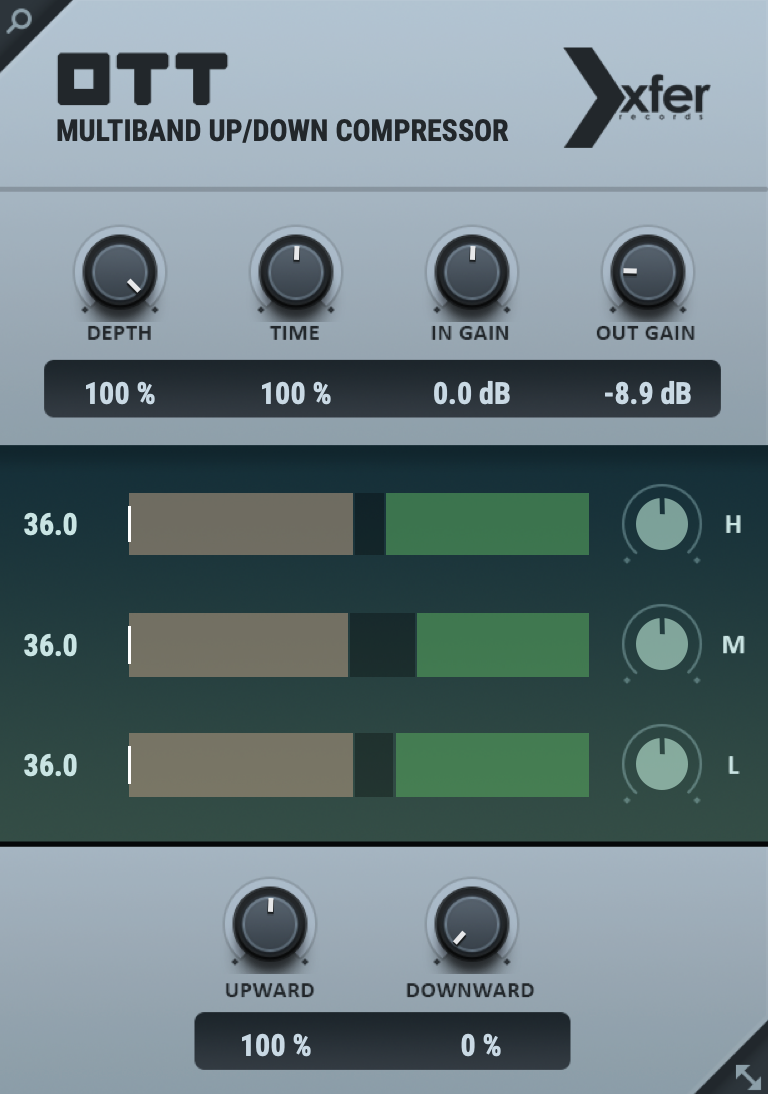Click the Out Gain knob
768x1094 pixels.
[x=646, y=272]
